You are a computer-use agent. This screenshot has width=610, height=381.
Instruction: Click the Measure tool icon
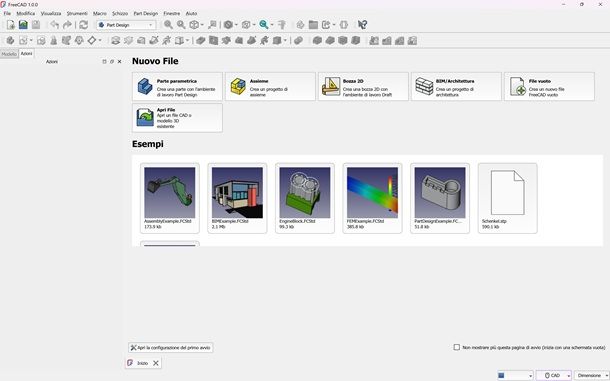point(282,25)
